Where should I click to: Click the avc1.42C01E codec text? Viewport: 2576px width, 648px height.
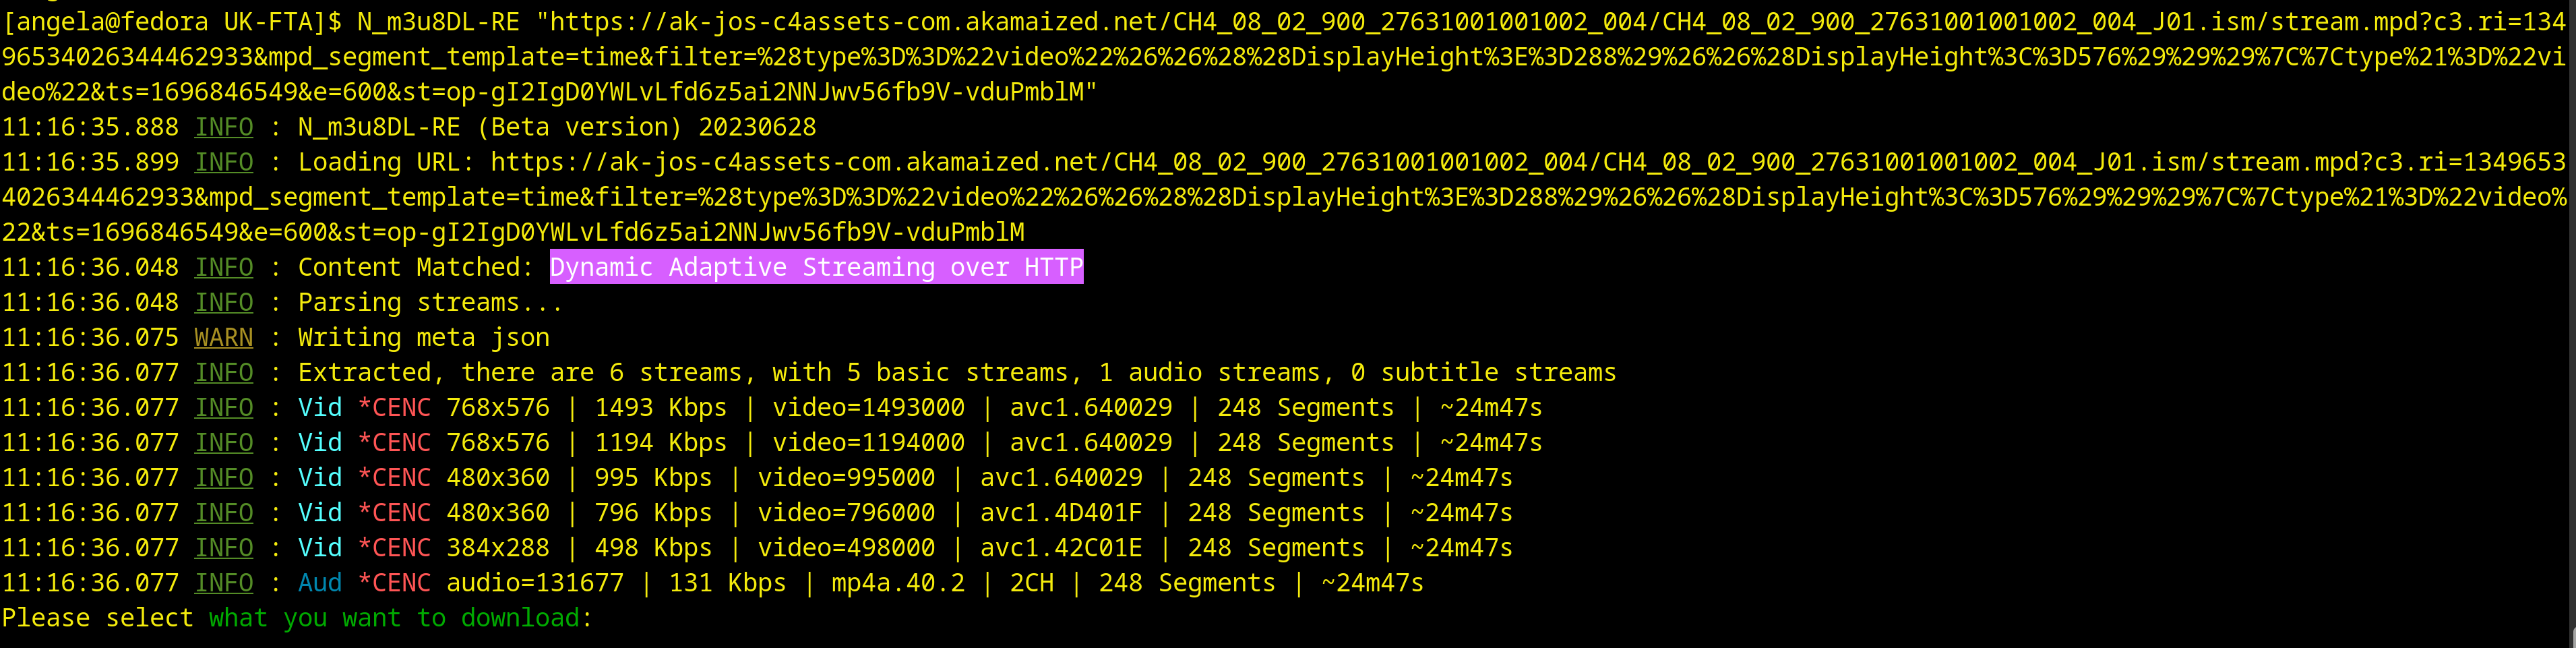click(x=1060, y=548)
